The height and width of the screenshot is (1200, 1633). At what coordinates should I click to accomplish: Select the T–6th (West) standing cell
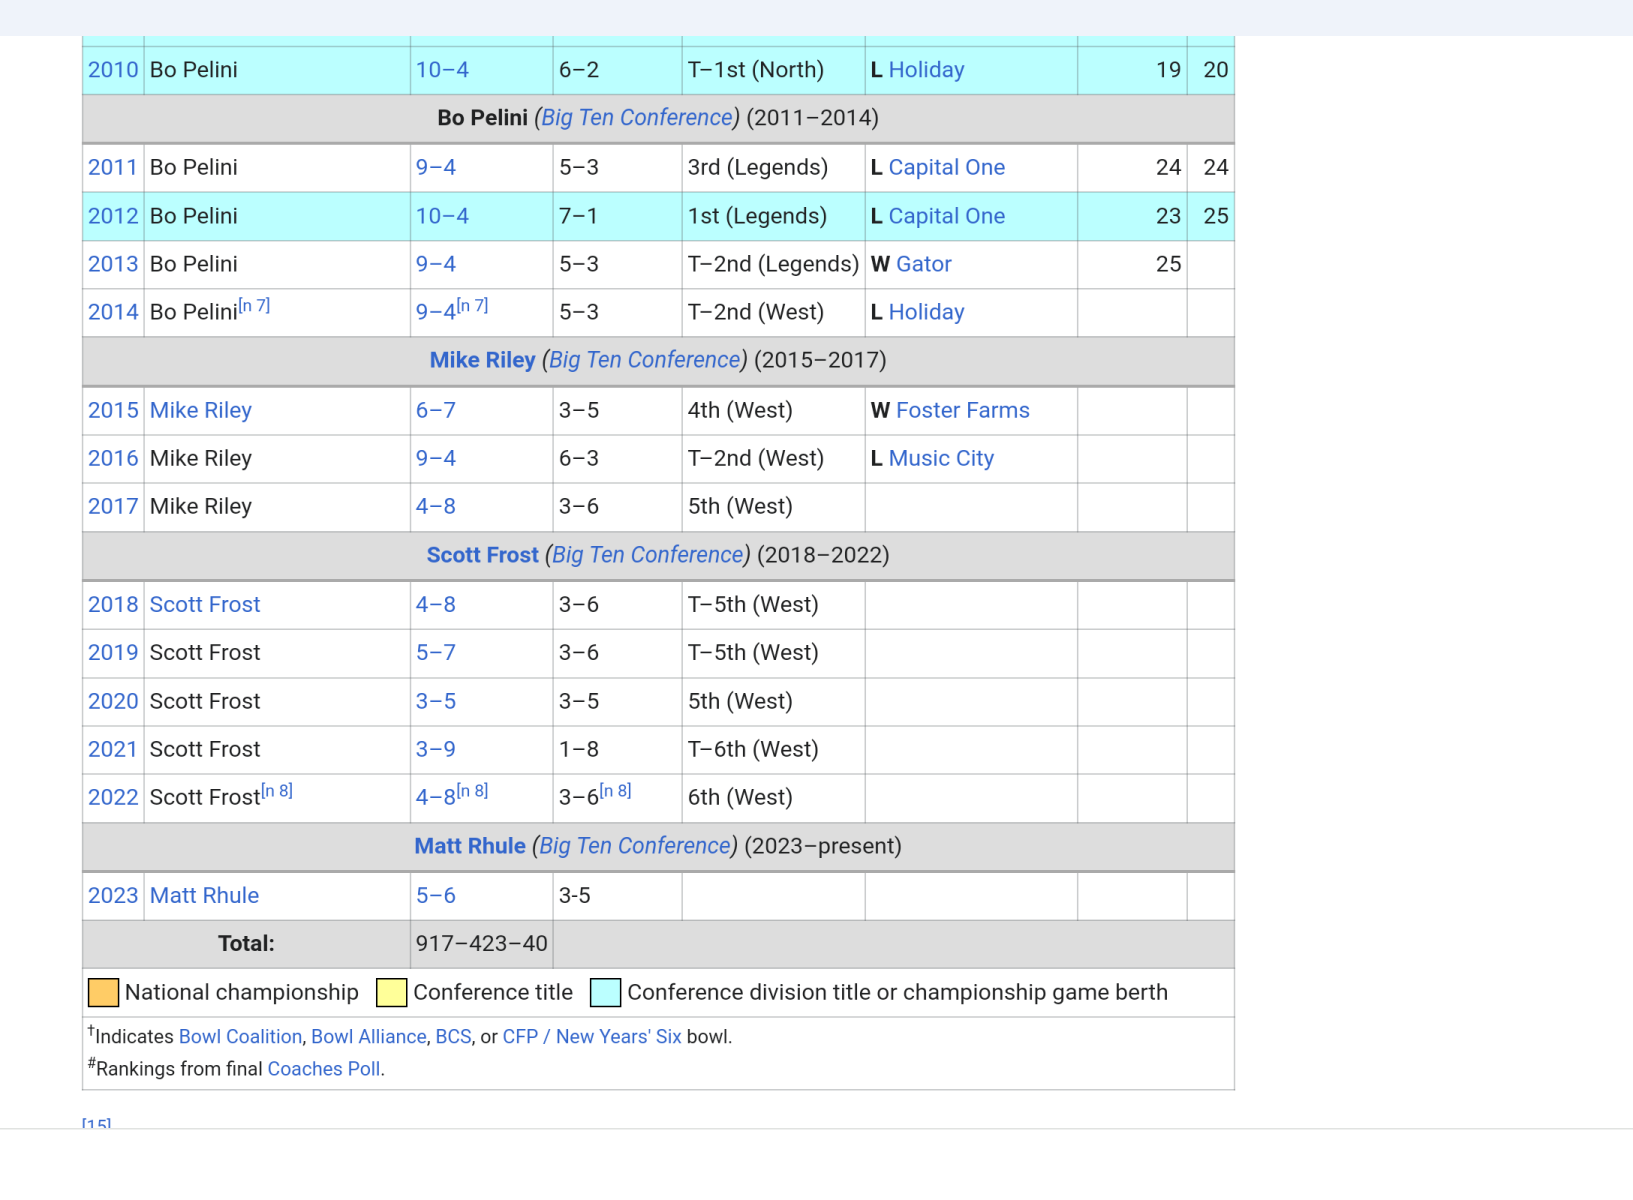point(773,749)
